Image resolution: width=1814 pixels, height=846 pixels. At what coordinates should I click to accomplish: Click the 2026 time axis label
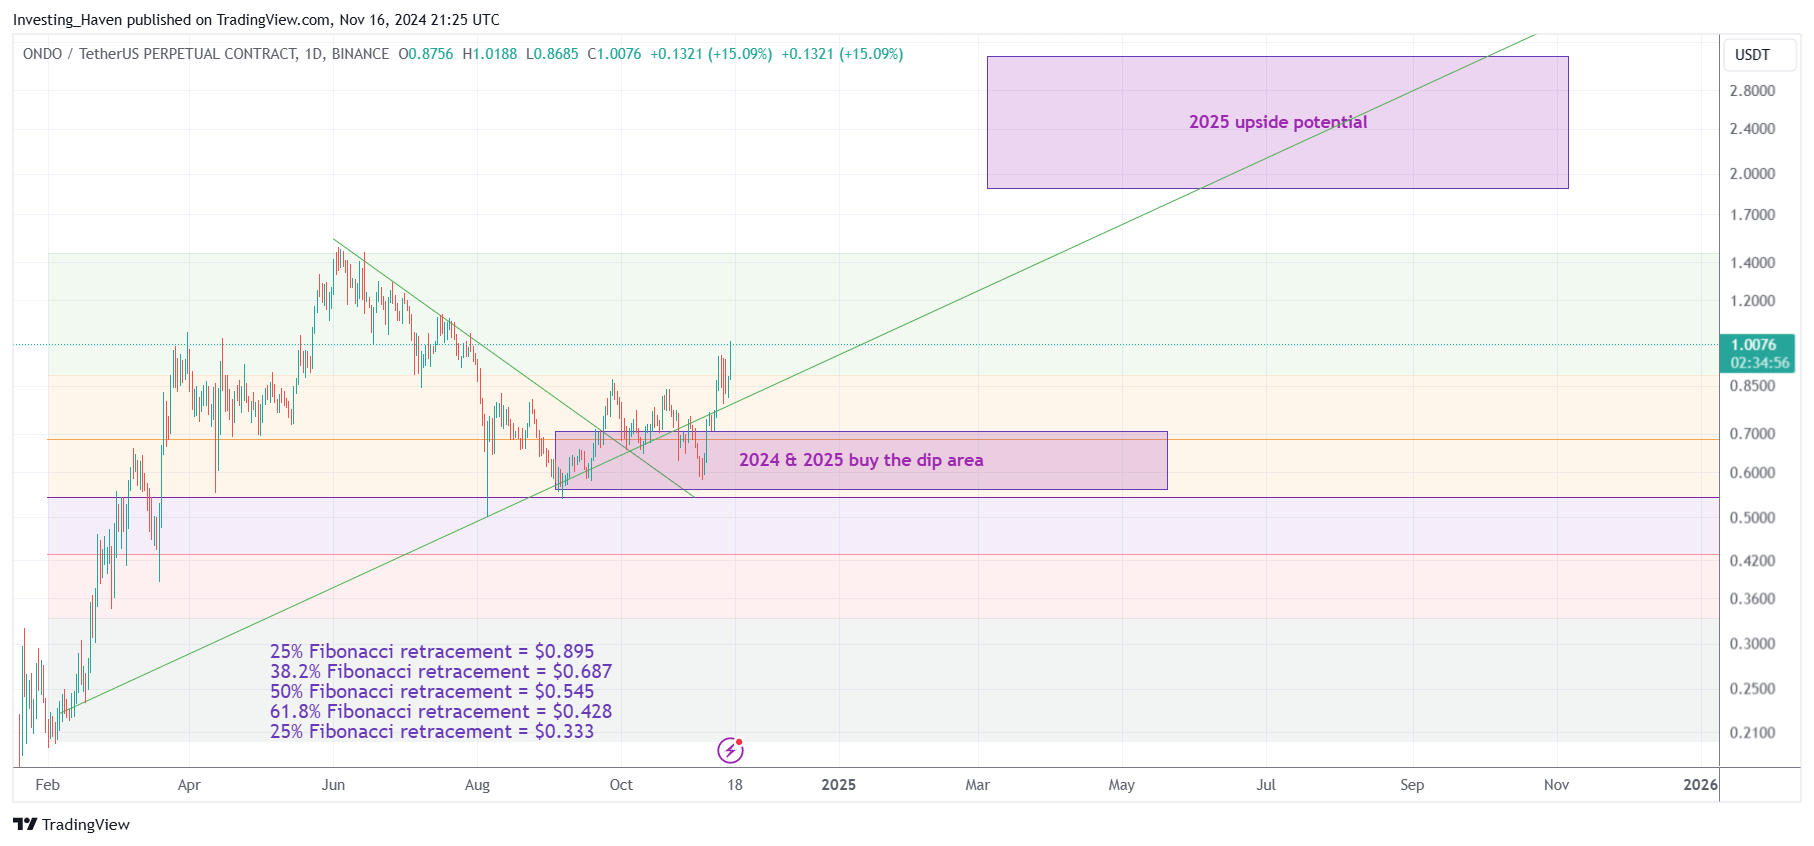click(x=1700, y=785)
